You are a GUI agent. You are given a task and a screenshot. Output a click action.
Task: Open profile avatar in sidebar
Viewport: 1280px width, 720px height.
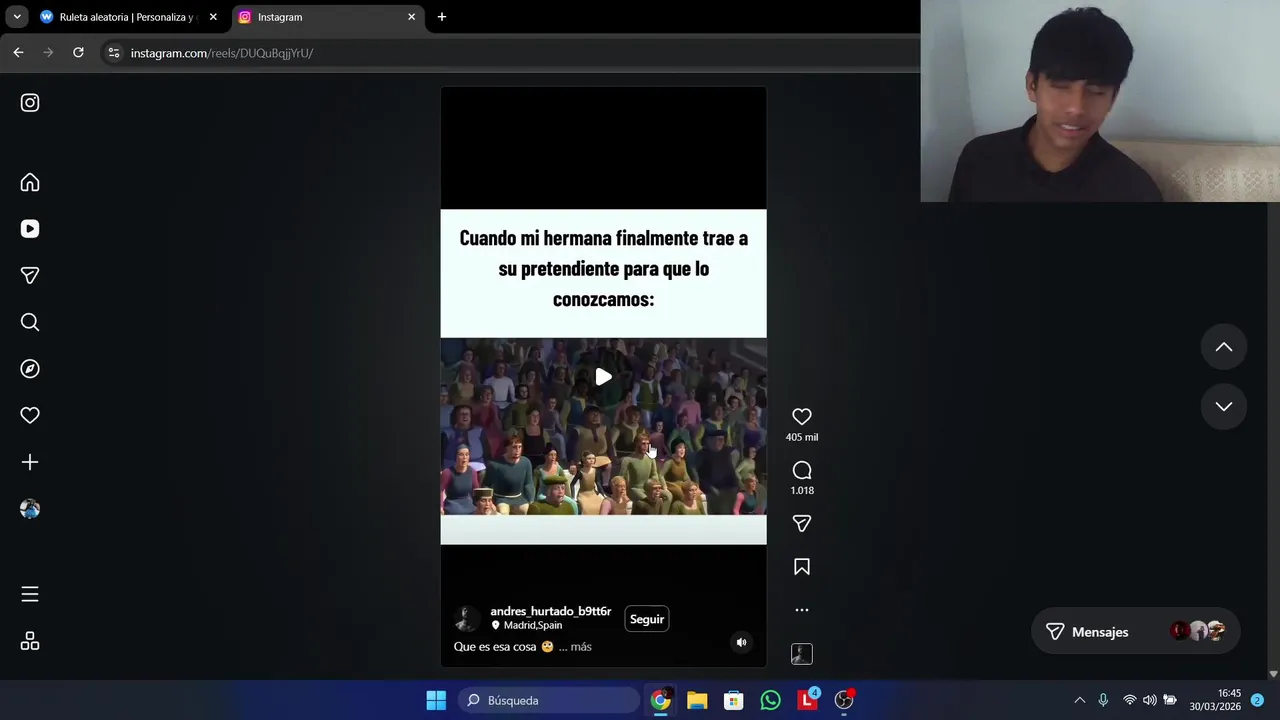pyautogui.click(x=30, y=509)
